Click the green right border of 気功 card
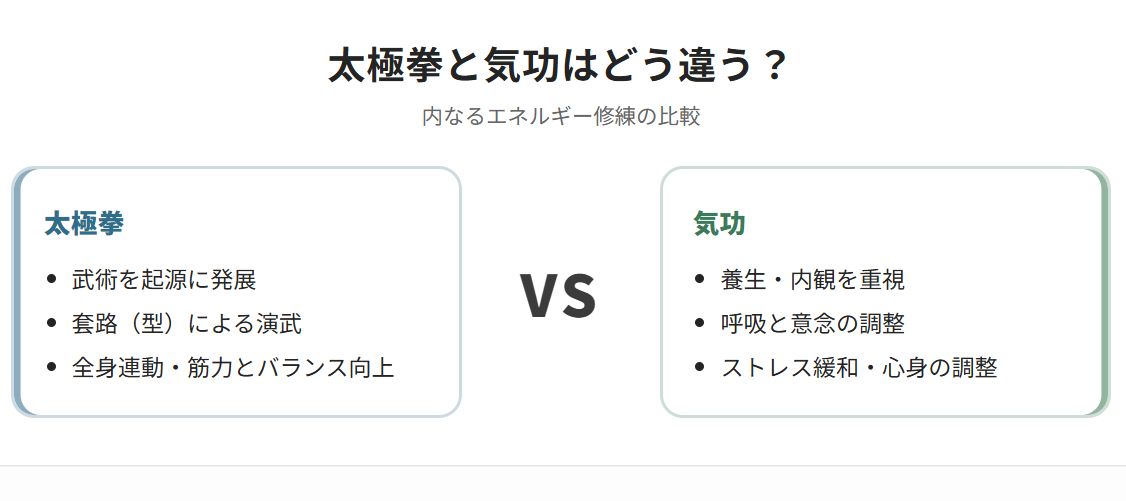This screenshot has width=1126, height=501. pos(1105,292)
